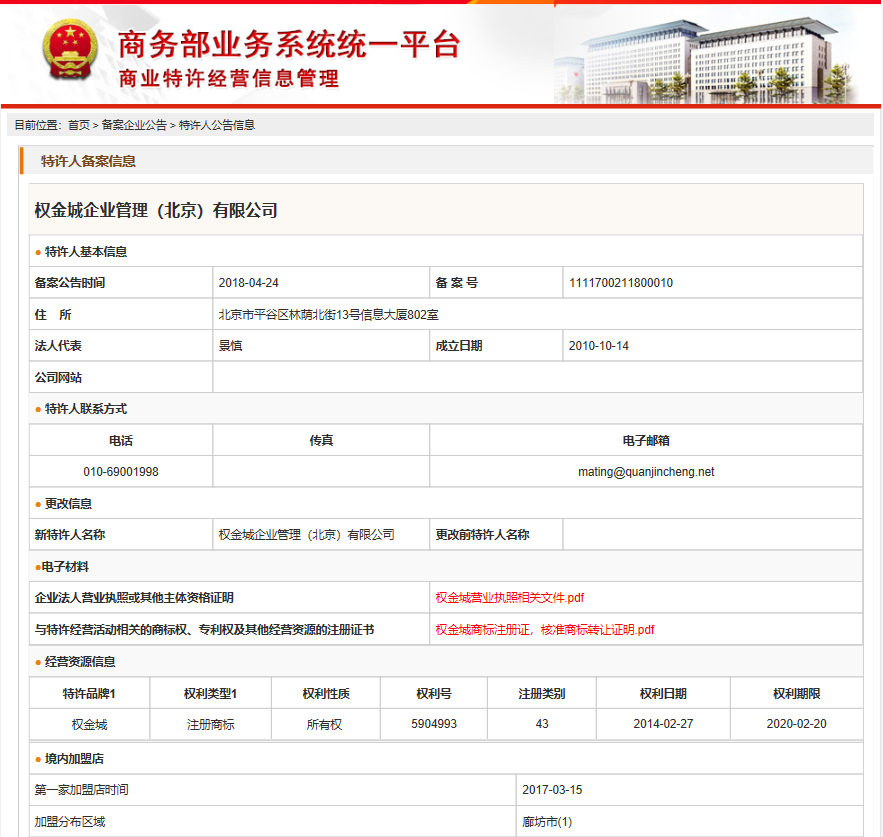Click the subtitle 商业特许经营信息管理
The width and height of the screenshot is (883, 837).
229,78
